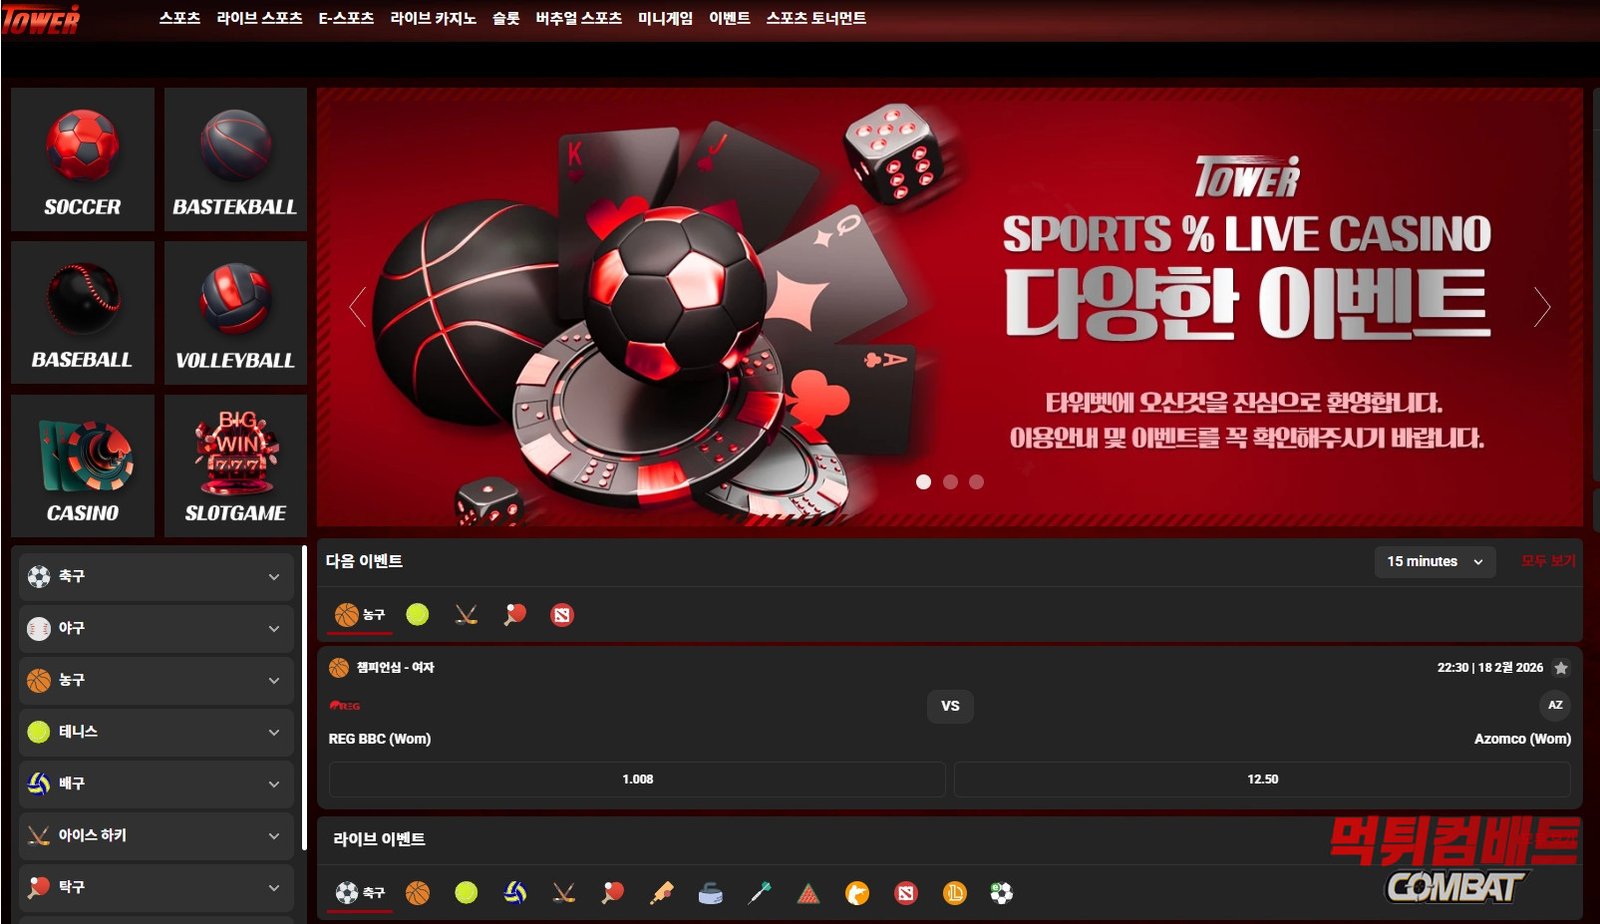Select Dota 2 icon in next events filter
Image resolution: width=1600 pixels, height=924 pixels.
point(562,615)
